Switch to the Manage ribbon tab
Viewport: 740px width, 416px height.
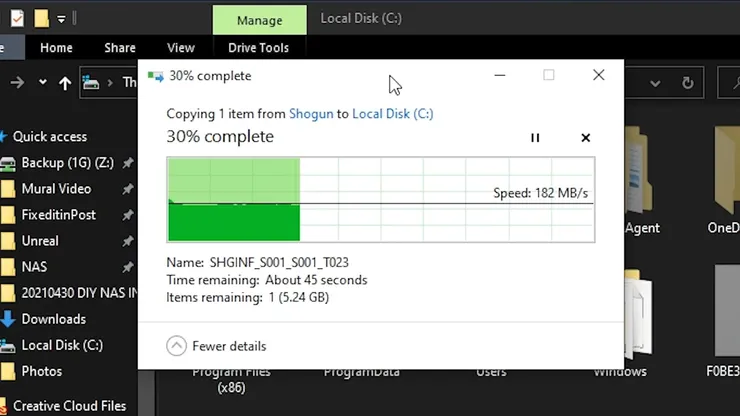(260, 20)
